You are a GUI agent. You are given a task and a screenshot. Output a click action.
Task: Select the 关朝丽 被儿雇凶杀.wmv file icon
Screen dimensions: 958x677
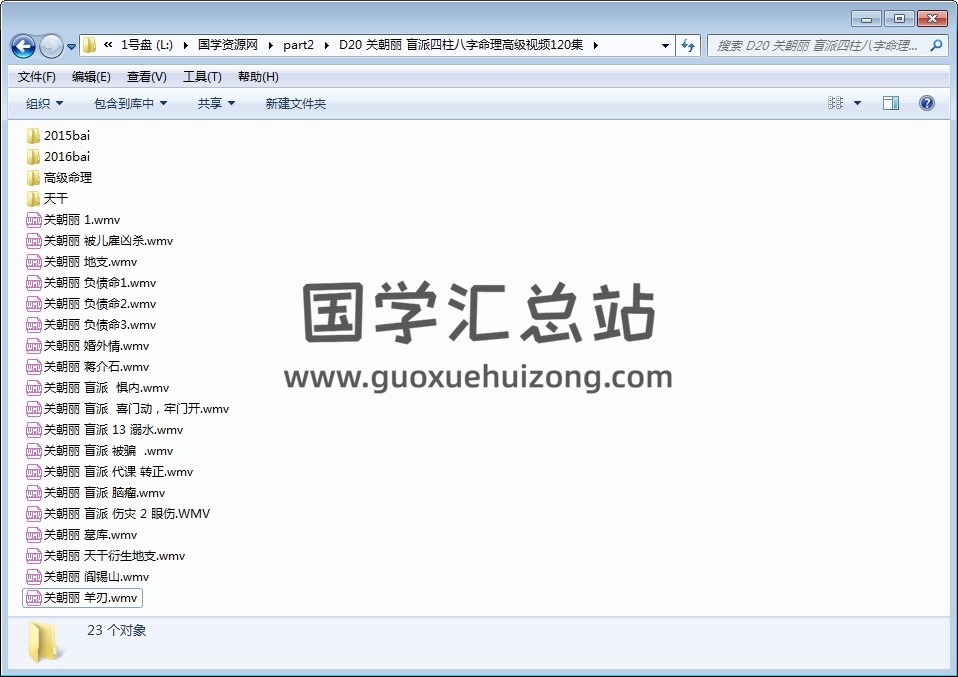pyautogui.click(x=34, y=241)
